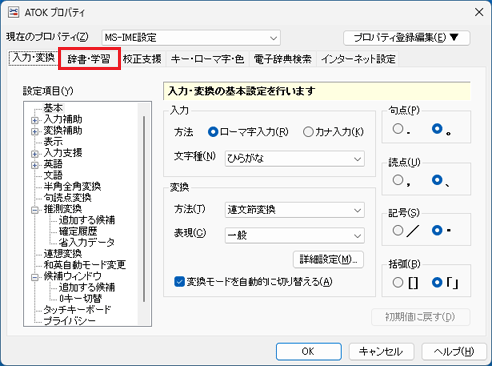Switch to the 辞書・学習 tab

pyautogui.click(x=89, y=59)
